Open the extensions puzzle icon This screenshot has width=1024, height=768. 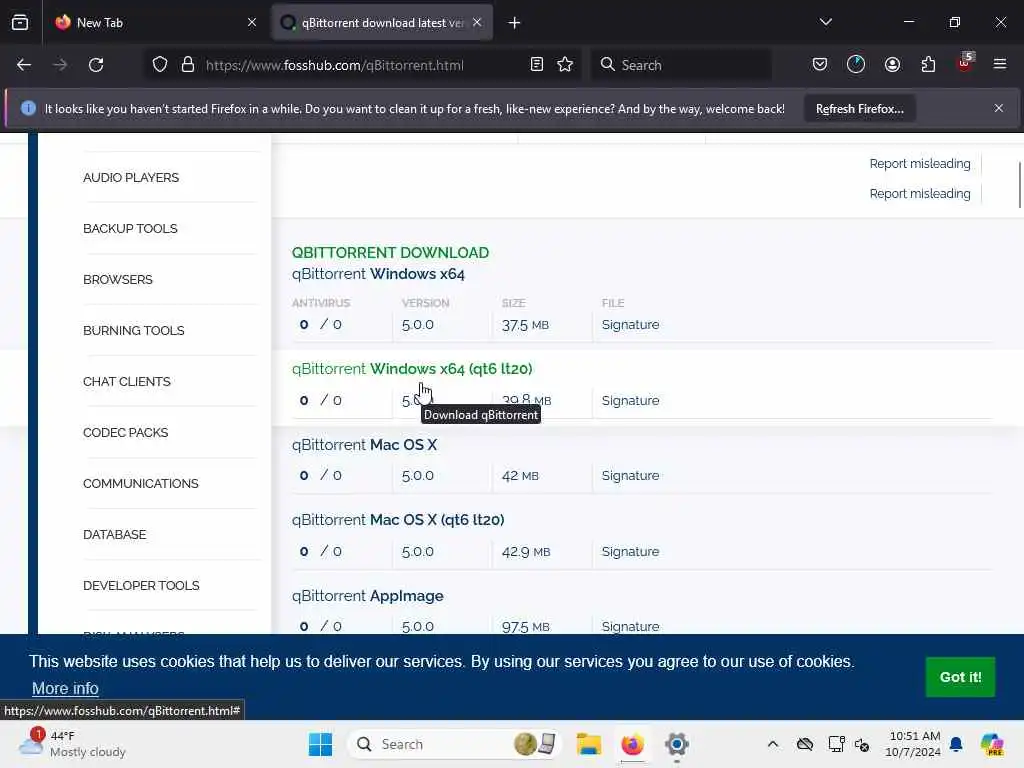(x=928, y=65)
